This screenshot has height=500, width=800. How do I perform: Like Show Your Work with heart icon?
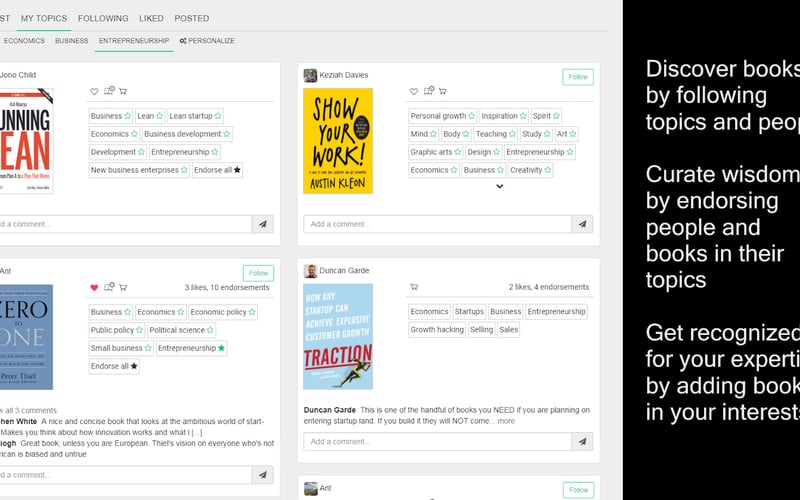pyautogui.click(x=414, y=91)
